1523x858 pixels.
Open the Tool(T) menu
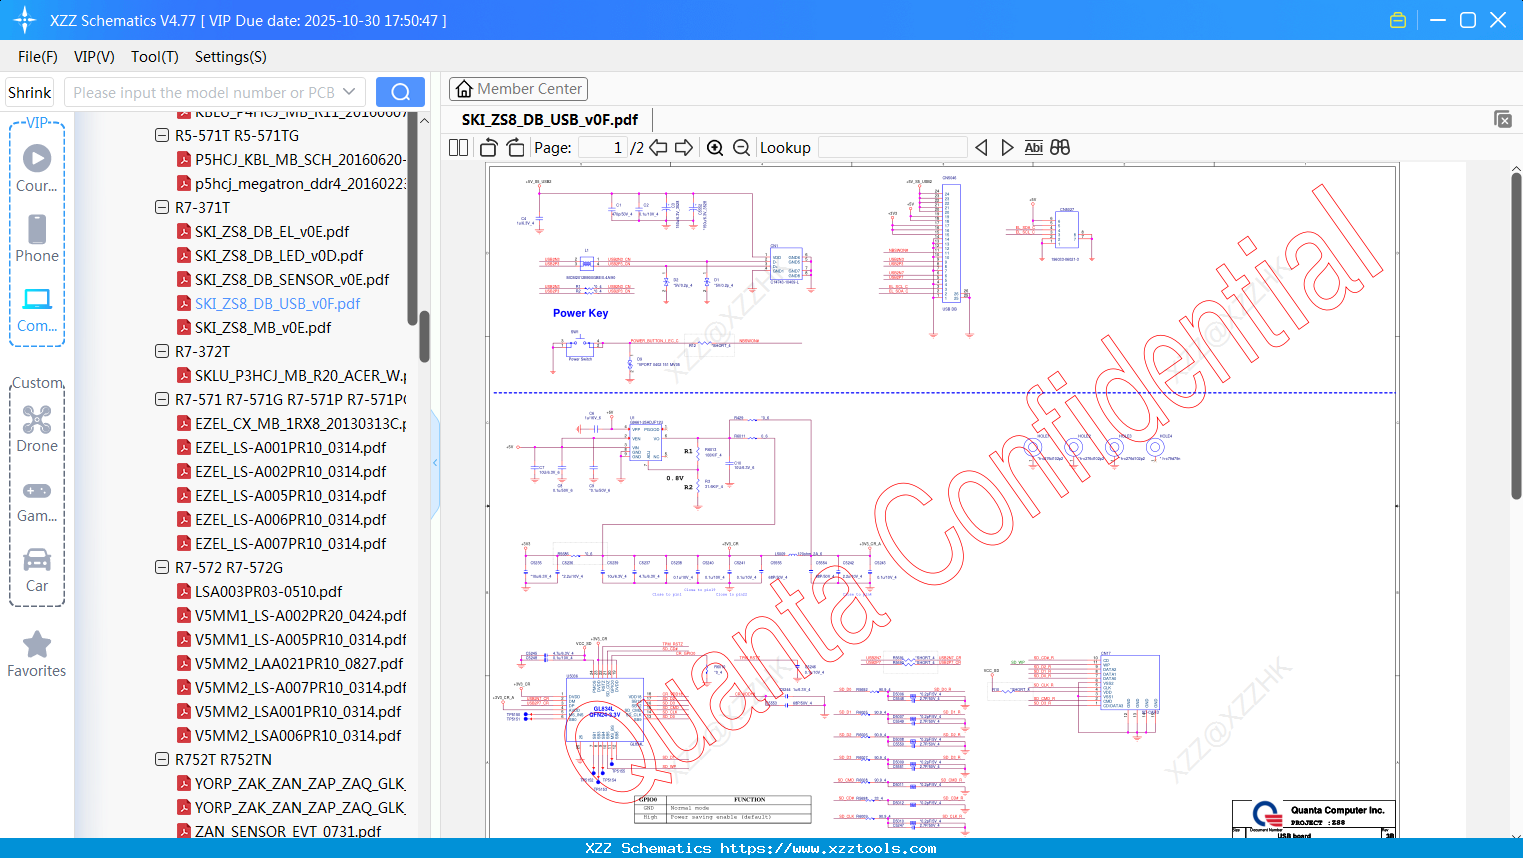(155, 57)
